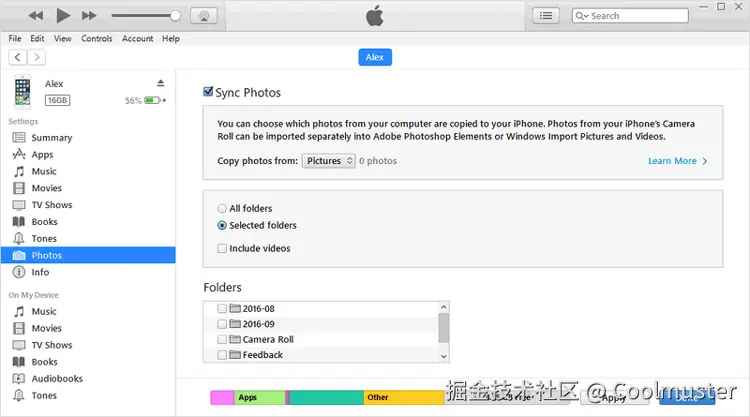750x417 pixels.
Task: Click the Search field
Action: click(x=630, y=16)
